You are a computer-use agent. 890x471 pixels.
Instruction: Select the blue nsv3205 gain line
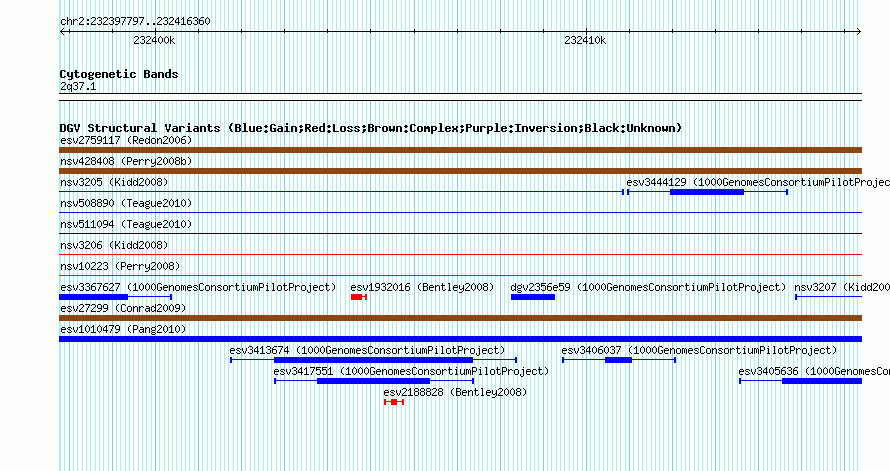[x=342, y=192]
